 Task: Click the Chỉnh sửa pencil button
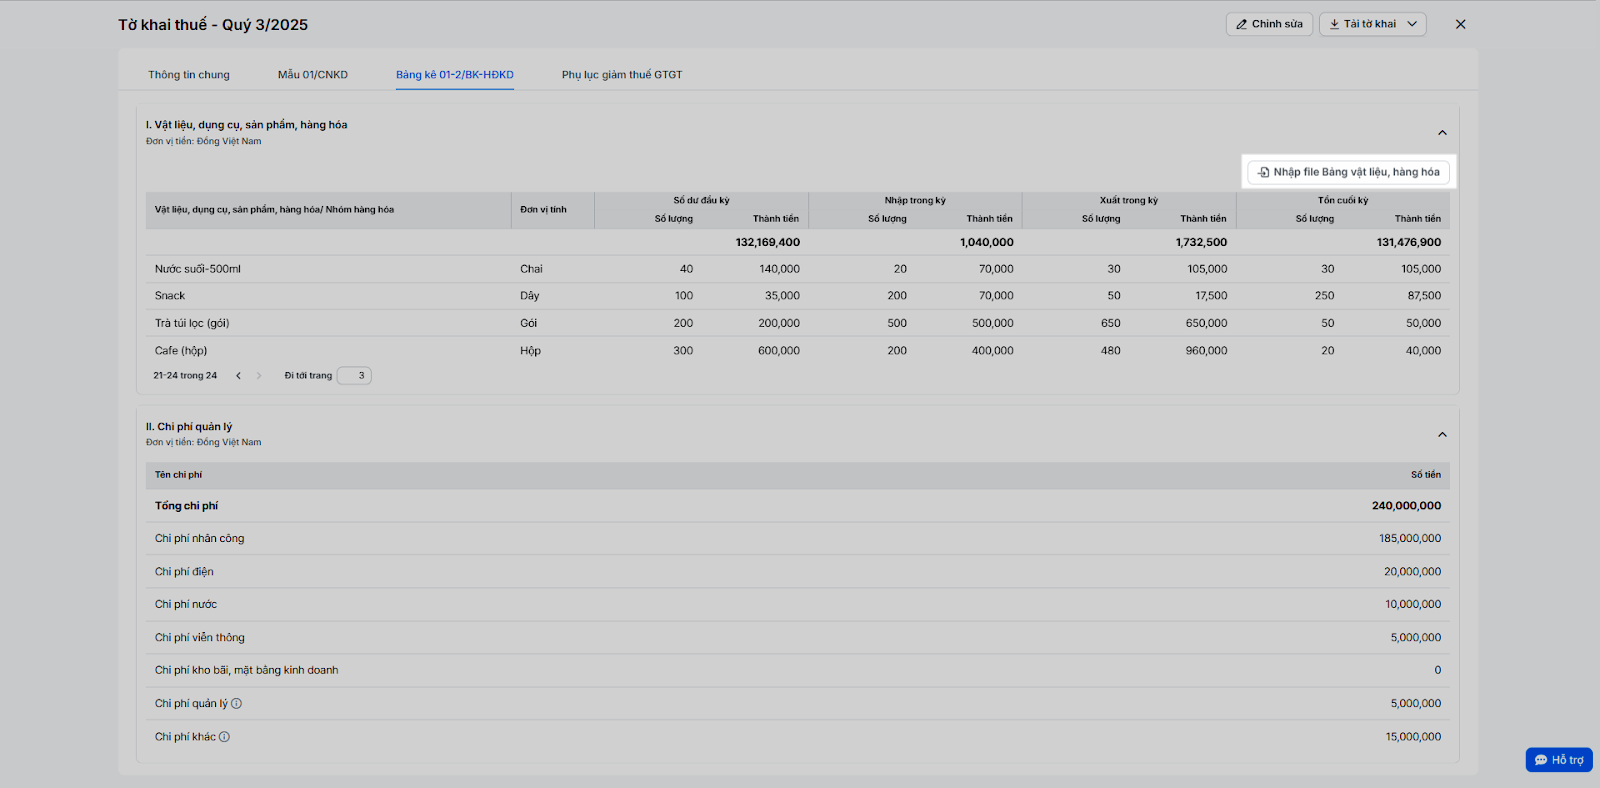coord(1269,24)
